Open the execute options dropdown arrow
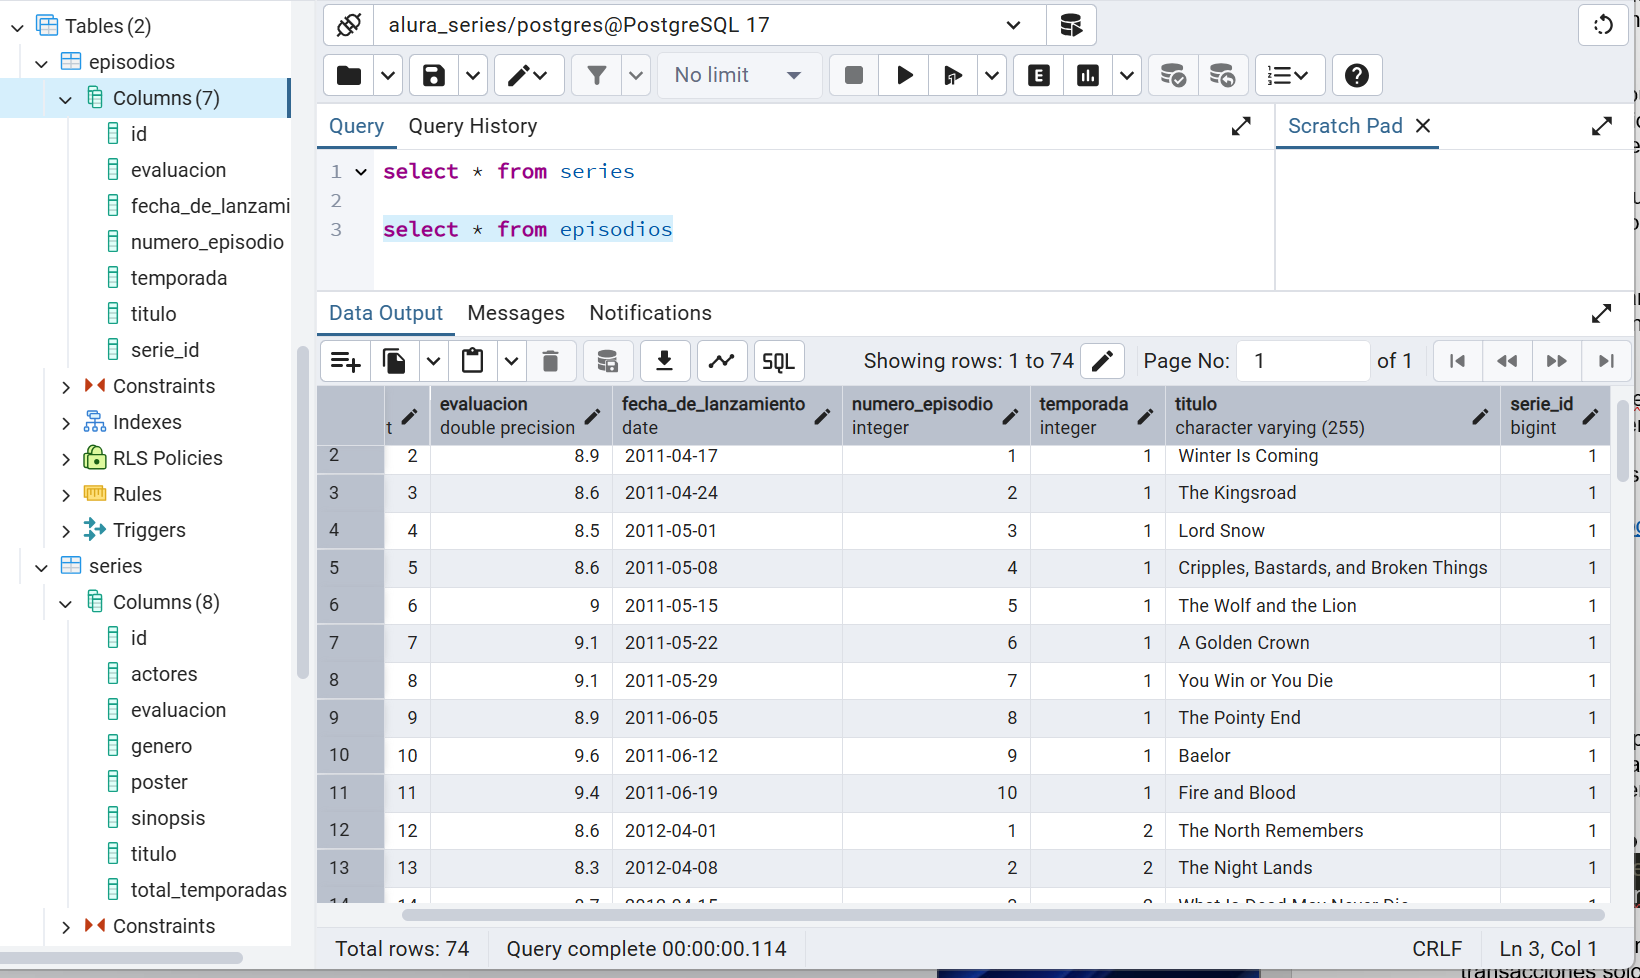Viewport: 1640px width, 978px height. 992,75
